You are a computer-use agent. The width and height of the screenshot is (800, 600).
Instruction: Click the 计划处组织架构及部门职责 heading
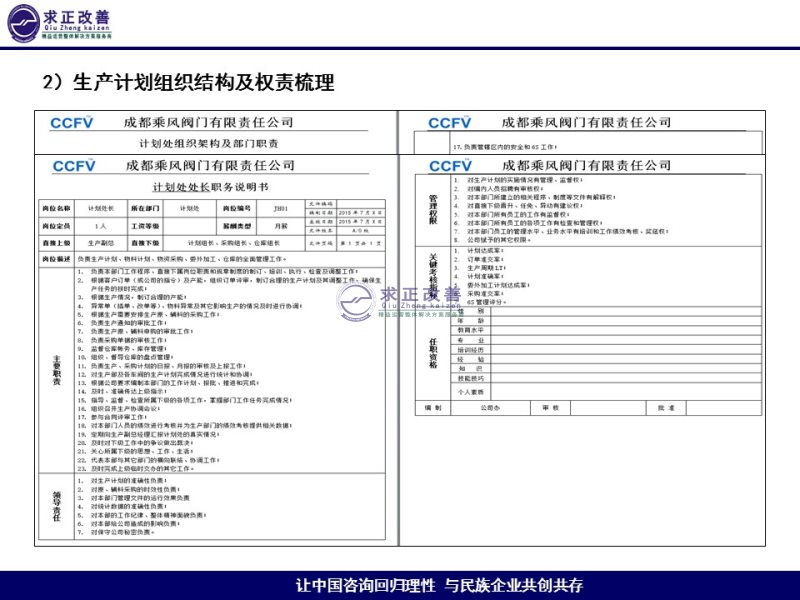pyautogui.click(x=209, y=144)
